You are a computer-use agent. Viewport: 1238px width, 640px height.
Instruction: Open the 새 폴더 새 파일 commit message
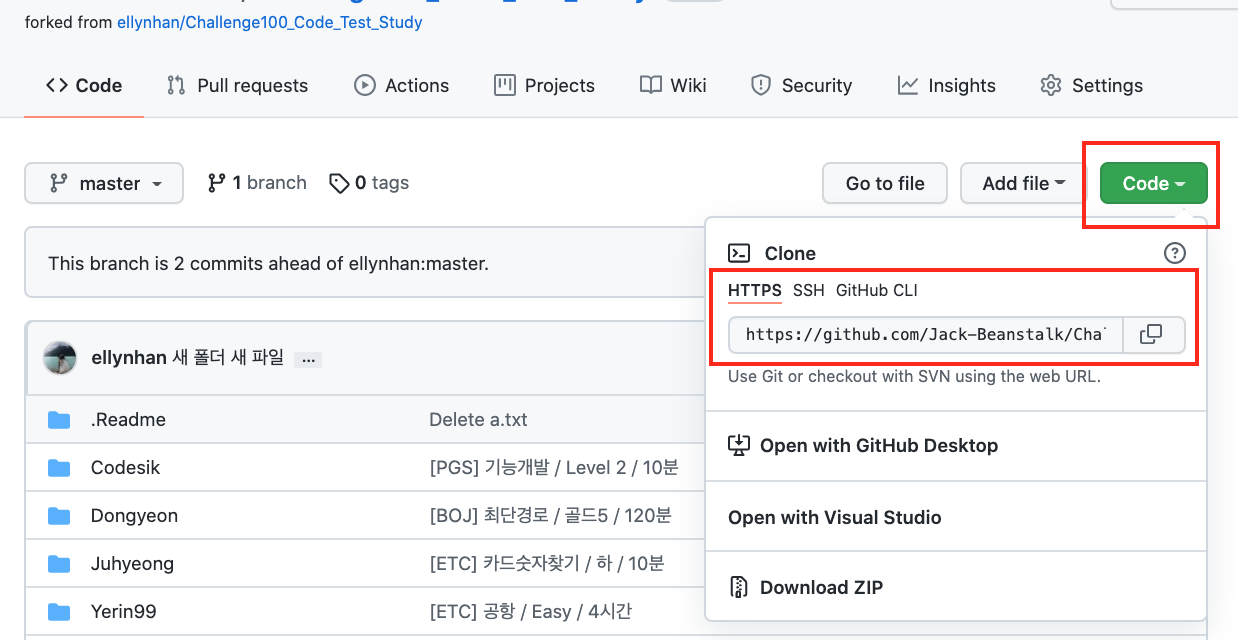(228, 357)
